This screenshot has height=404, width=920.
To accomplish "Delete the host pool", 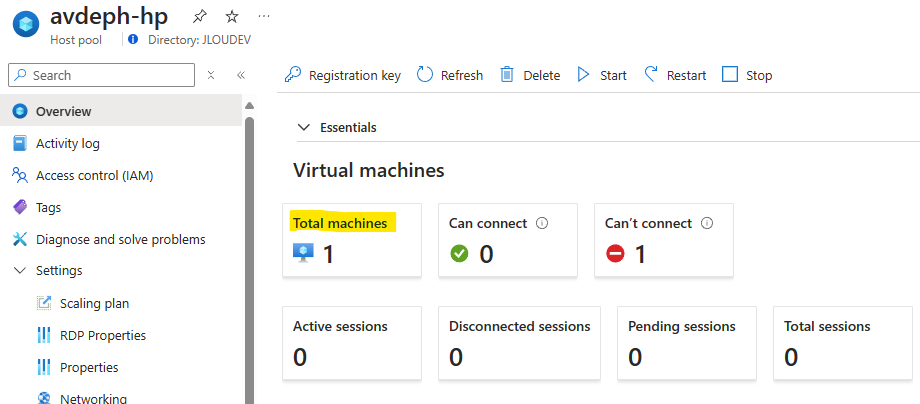I will click(530, 75).
